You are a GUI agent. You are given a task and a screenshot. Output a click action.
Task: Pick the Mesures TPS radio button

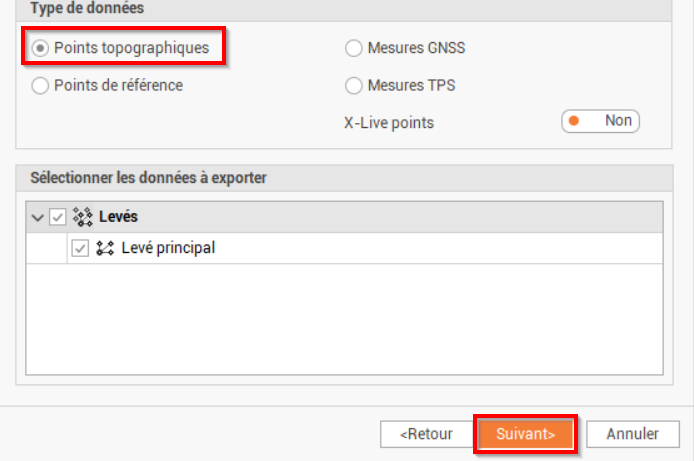pyautogui.click(x=353, y=85)
